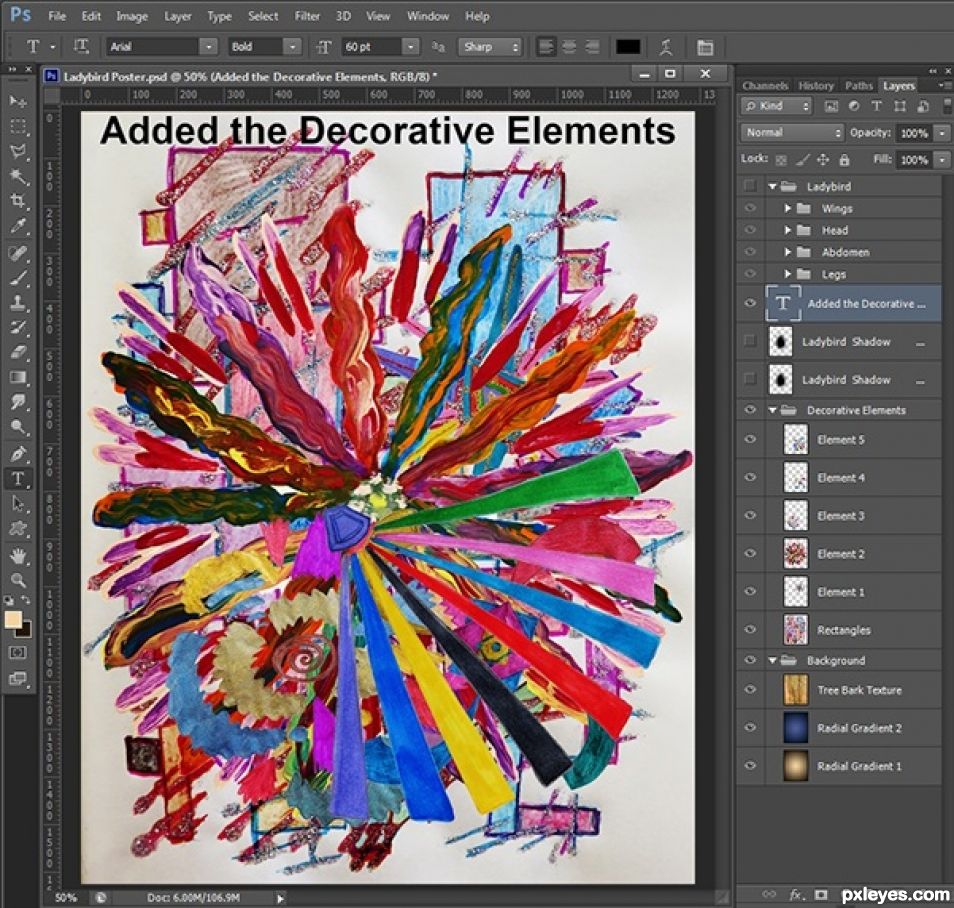Switch to the History tab

tap(816, 86)
